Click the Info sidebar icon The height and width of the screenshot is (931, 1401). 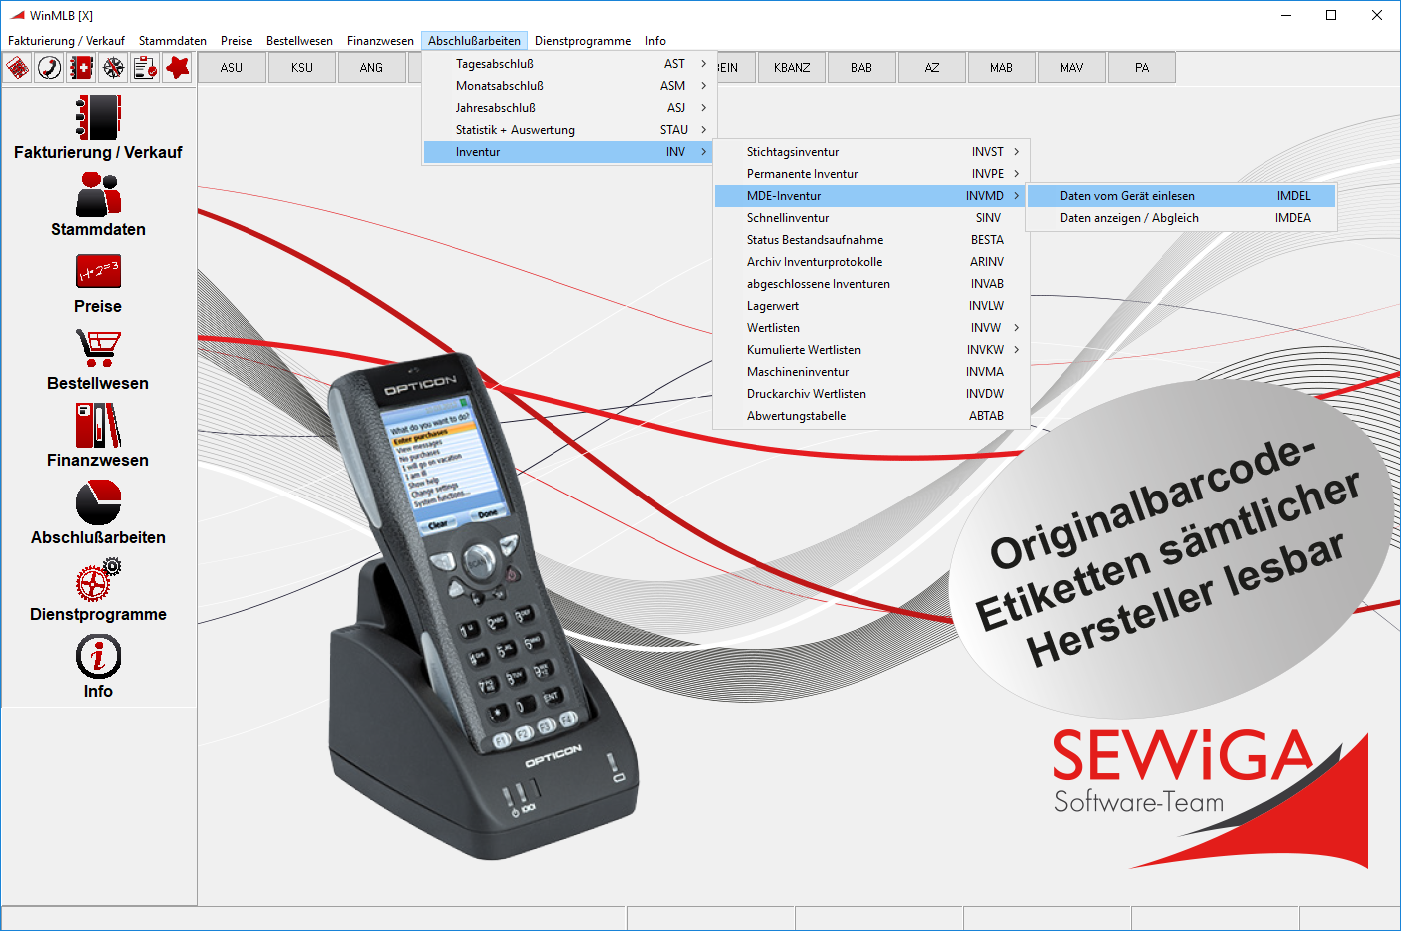tap(98, 657)
